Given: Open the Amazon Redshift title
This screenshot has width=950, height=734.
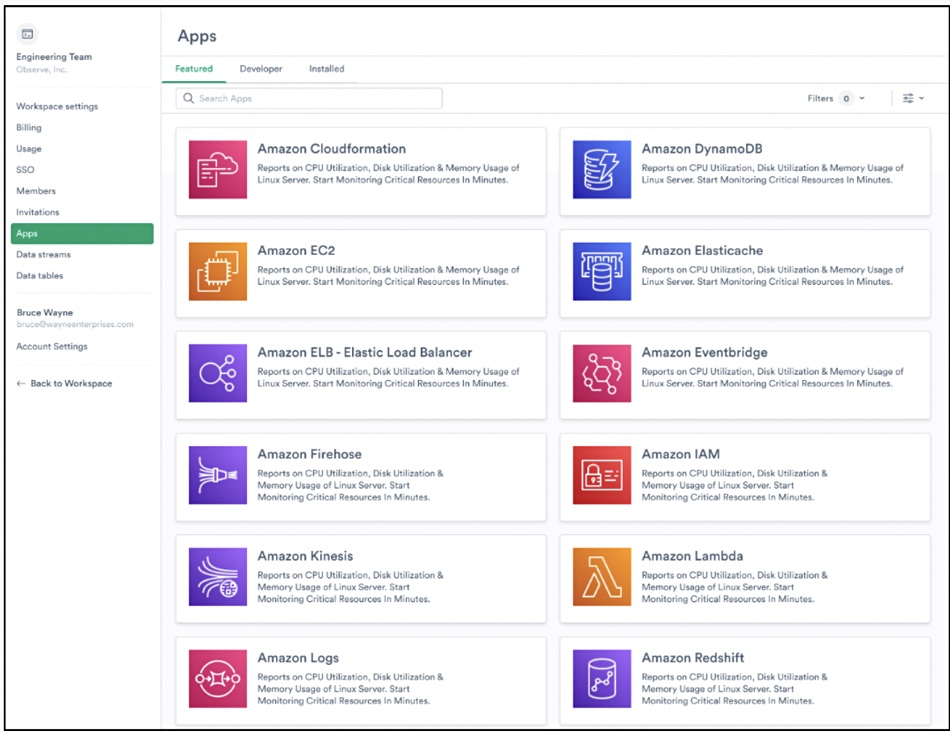Looking at the screenshot, I should tap(693, 658).
